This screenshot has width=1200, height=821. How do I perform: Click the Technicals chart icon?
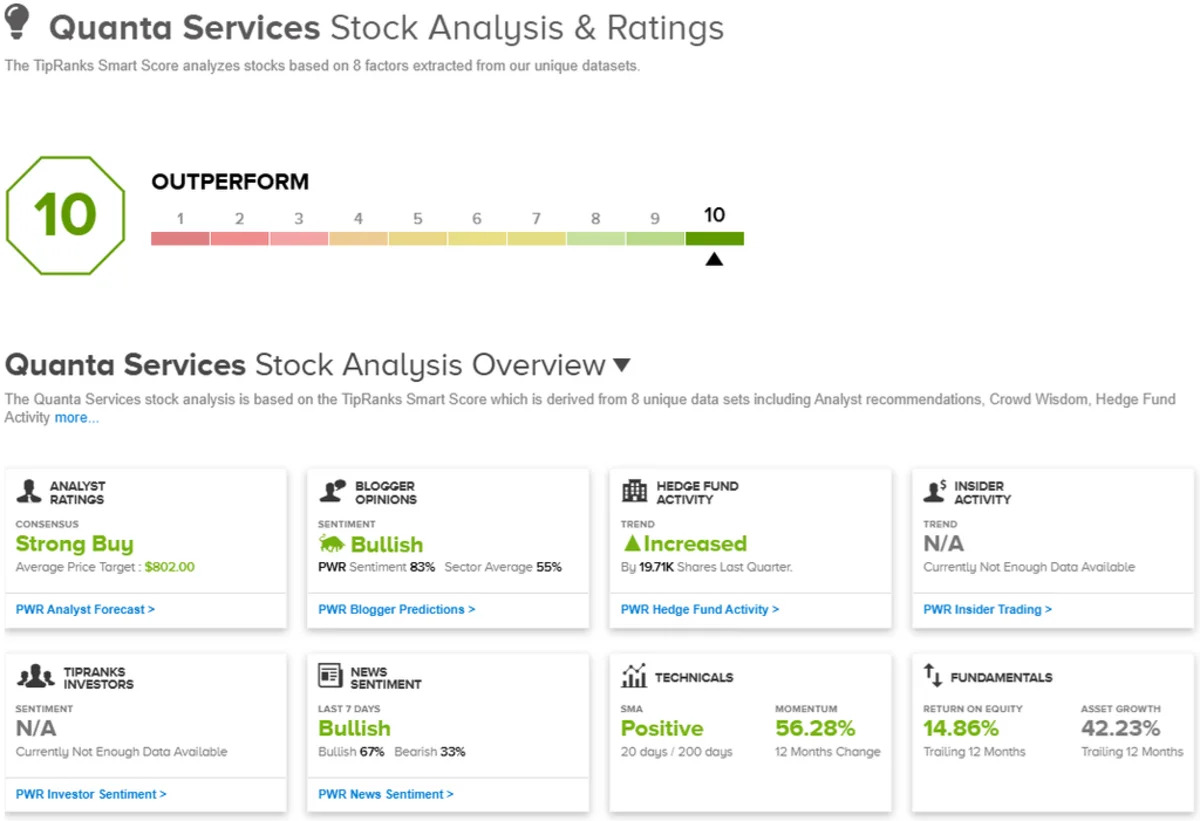point(634,677)
